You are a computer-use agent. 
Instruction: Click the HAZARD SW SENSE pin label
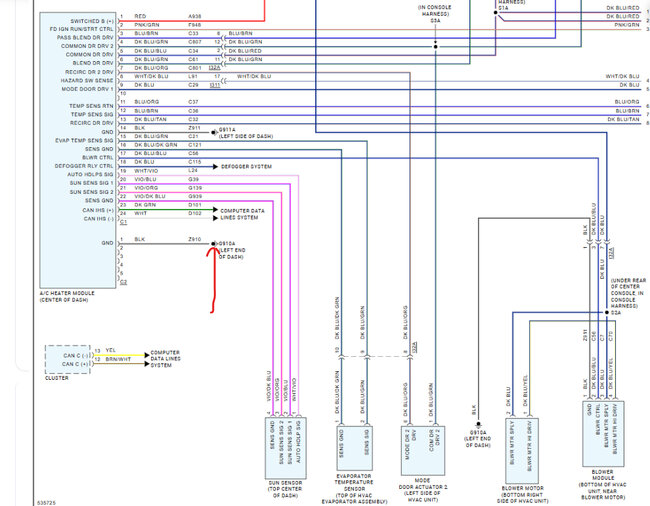(87, 80)
